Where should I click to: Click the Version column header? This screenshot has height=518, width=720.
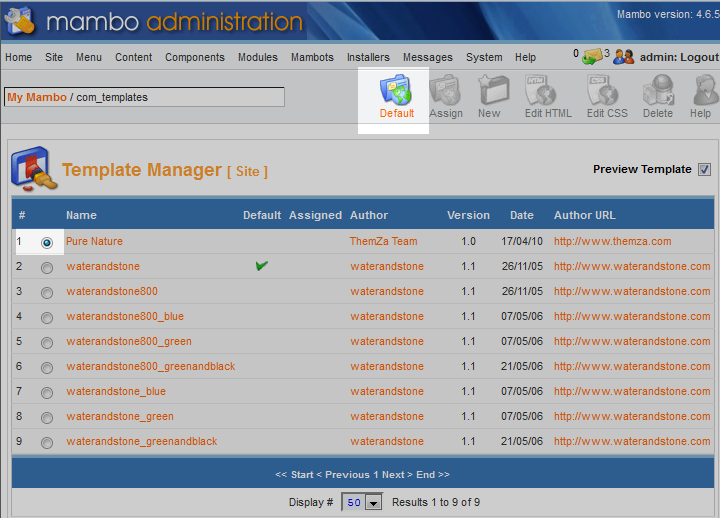pyautogui.click(x=468, y=215)
